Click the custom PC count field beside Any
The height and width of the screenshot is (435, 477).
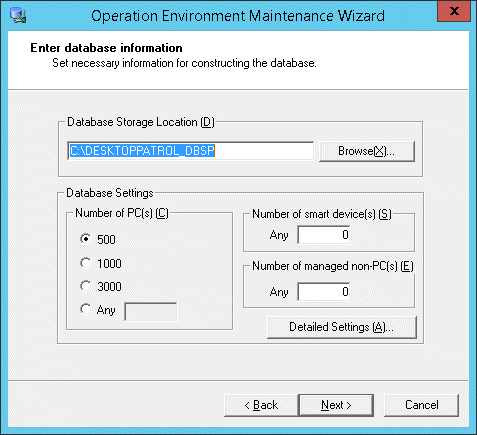151,312
